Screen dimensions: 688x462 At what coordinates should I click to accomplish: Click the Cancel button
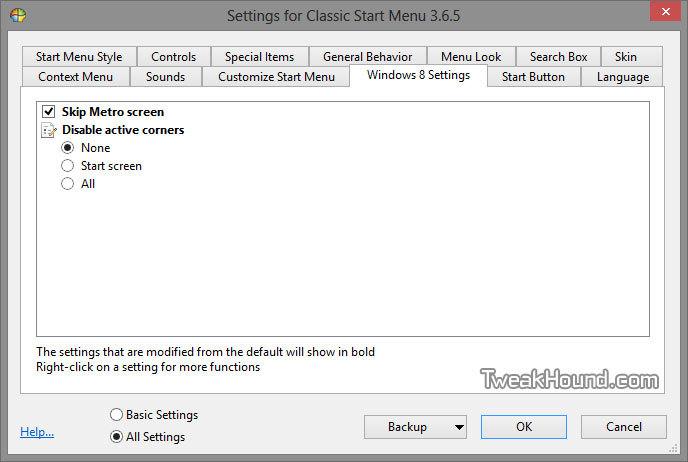(624, 427)
